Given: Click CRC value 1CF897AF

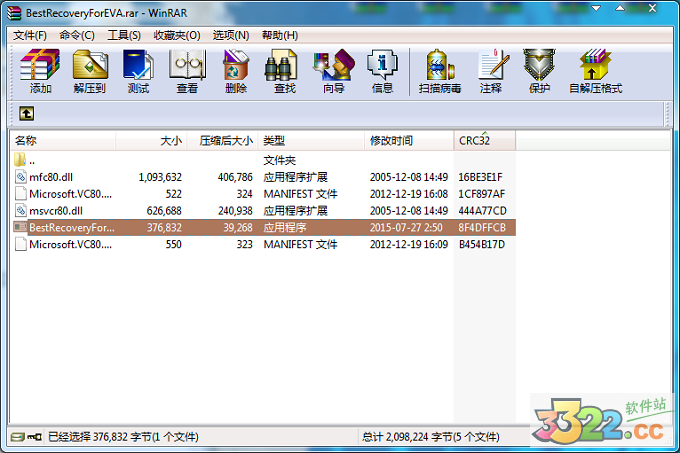Looking at the screenshot, I should coord(481,194).
